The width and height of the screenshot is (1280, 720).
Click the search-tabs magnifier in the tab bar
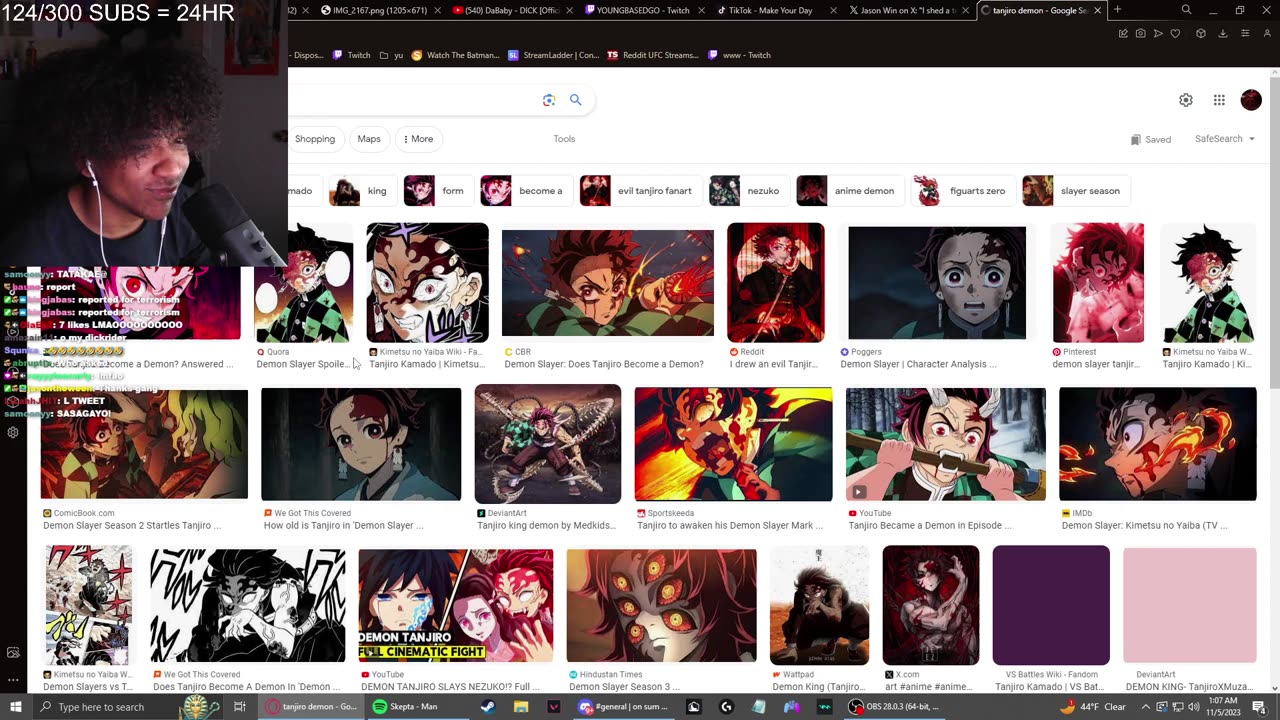1186,10
